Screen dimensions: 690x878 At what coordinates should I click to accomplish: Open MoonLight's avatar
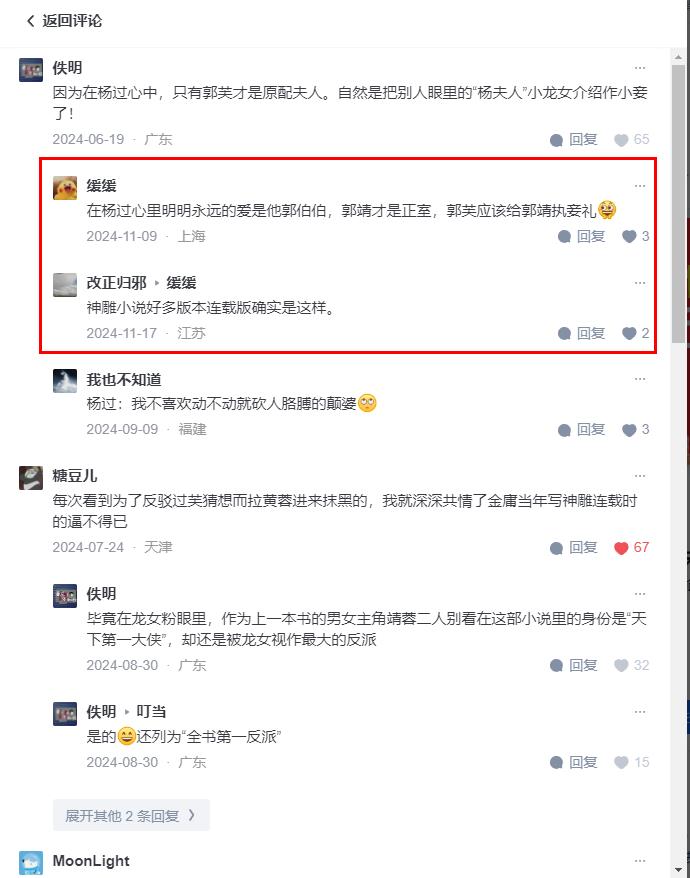pos(31,863)
